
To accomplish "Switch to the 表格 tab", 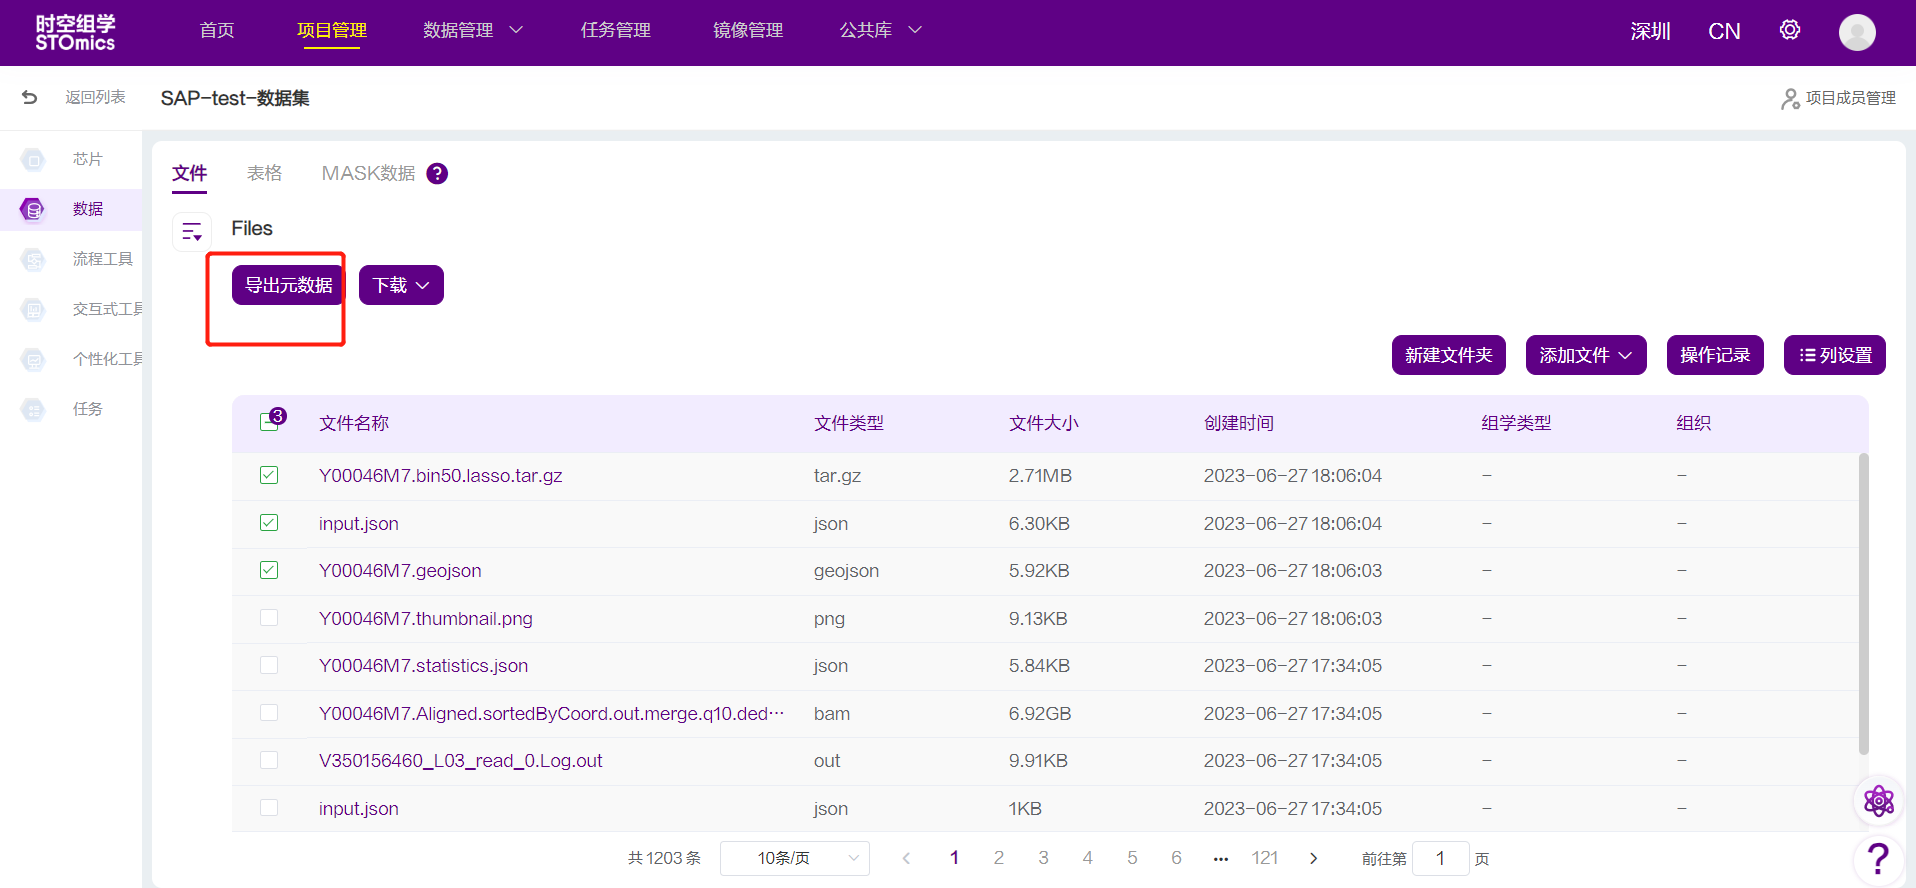I will (x=264, y=174).
